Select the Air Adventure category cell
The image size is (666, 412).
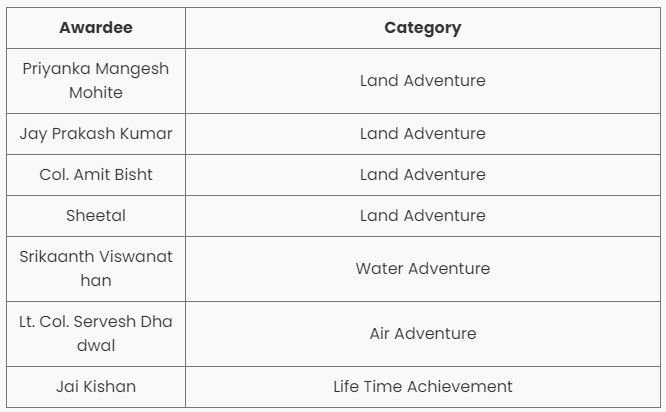pyautogui.click(x=423, y=334)
